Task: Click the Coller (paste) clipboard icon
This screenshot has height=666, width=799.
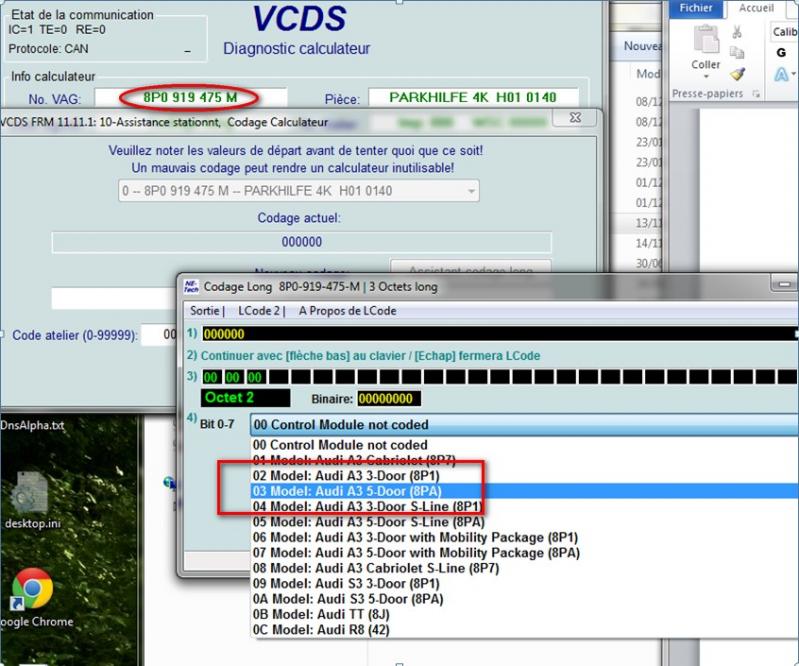Action: tap(706, 40)
